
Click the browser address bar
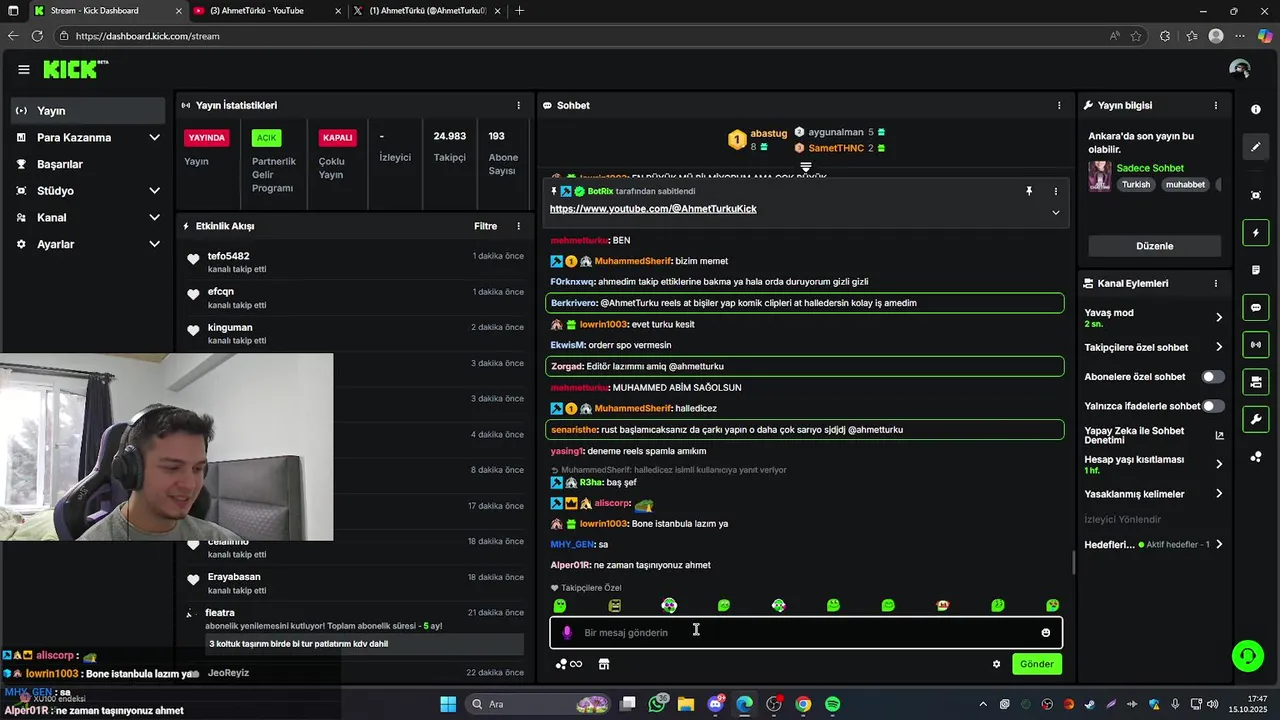(x=580, y=36)
